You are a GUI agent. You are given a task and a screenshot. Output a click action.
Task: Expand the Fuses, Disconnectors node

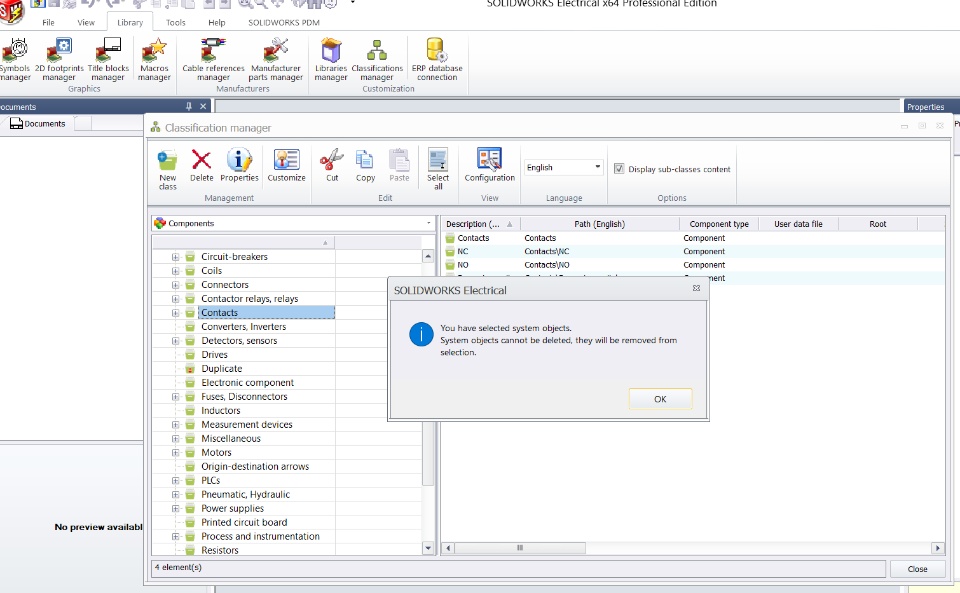(176, 397)
